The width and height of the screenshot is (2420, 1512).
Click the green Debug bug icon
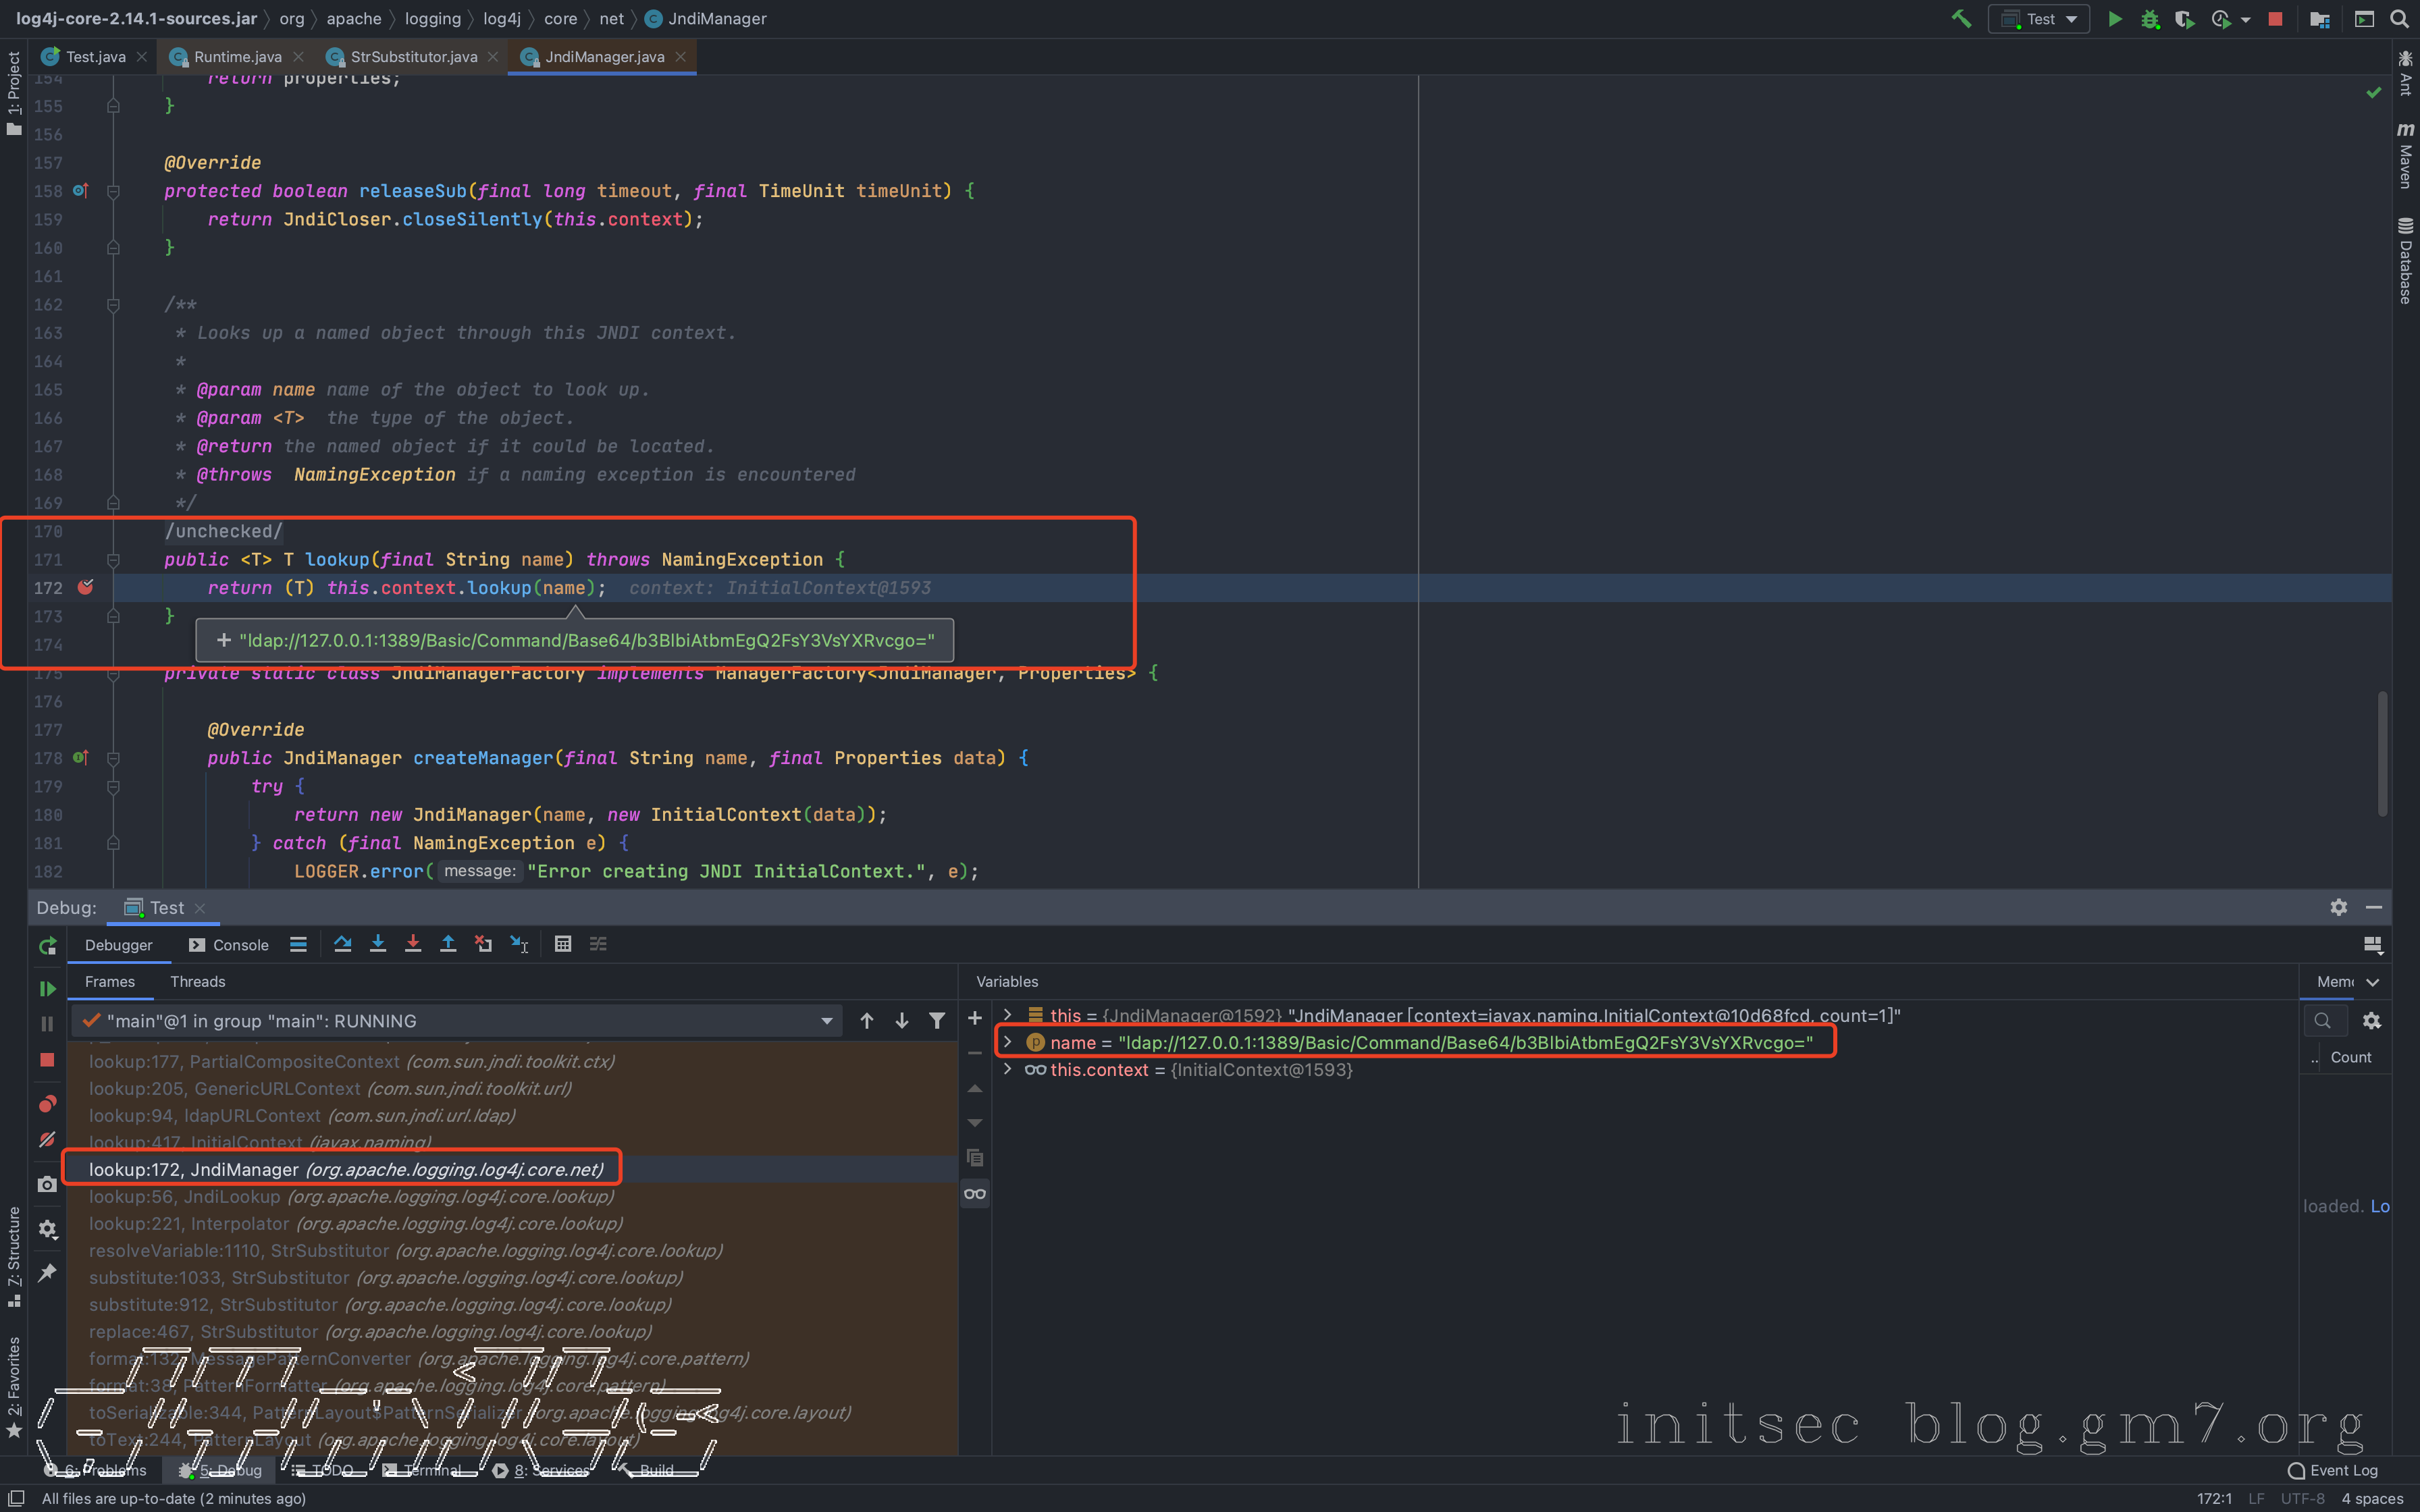click(2149, 19)
